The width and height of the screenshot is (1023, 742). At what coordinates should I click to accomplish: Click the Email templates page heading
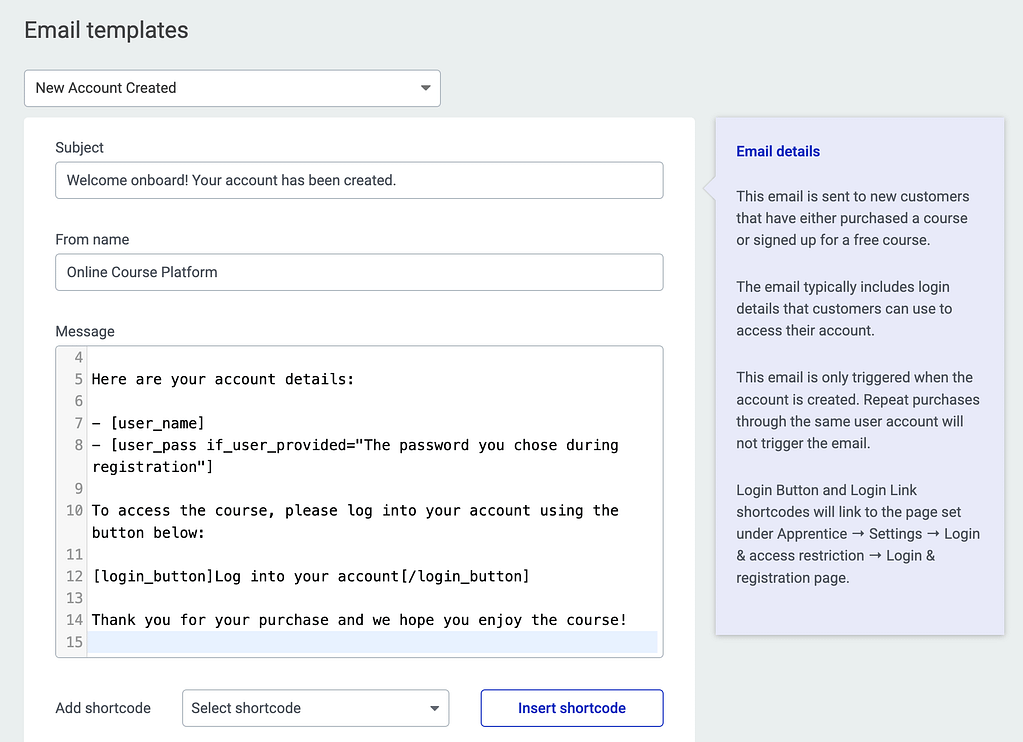click(106, 30)
